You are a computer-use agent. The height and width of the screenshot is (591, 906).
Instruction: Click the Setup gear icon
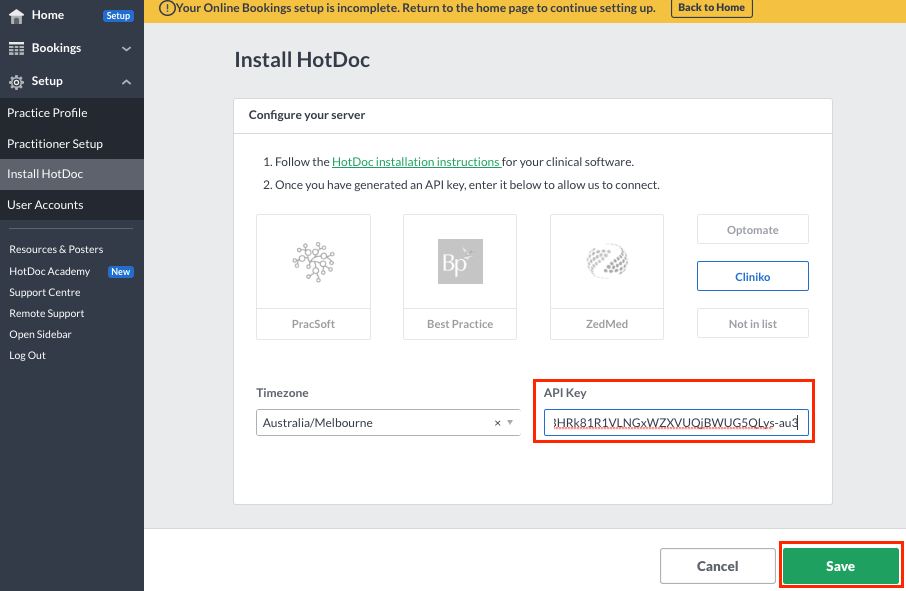[16, 82]
